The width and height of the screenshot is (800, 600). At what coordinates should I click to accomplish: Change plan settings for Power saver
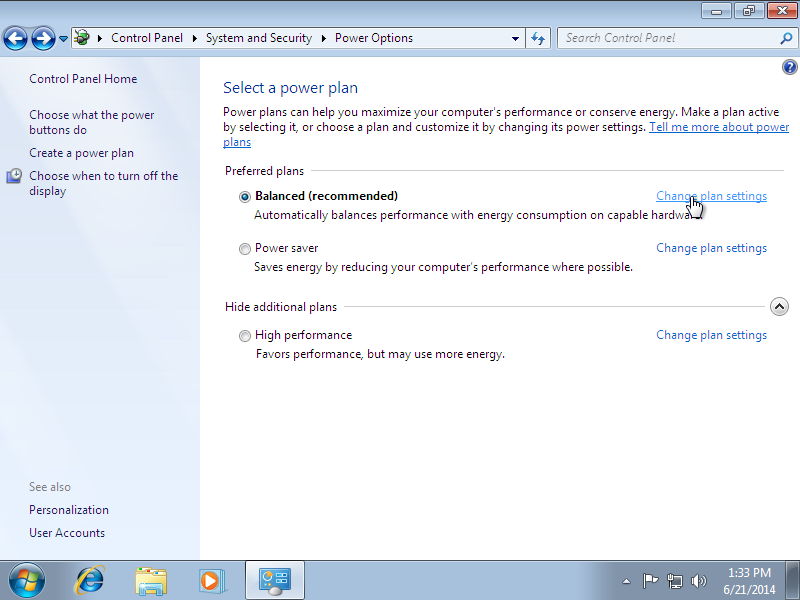[711, 248]
